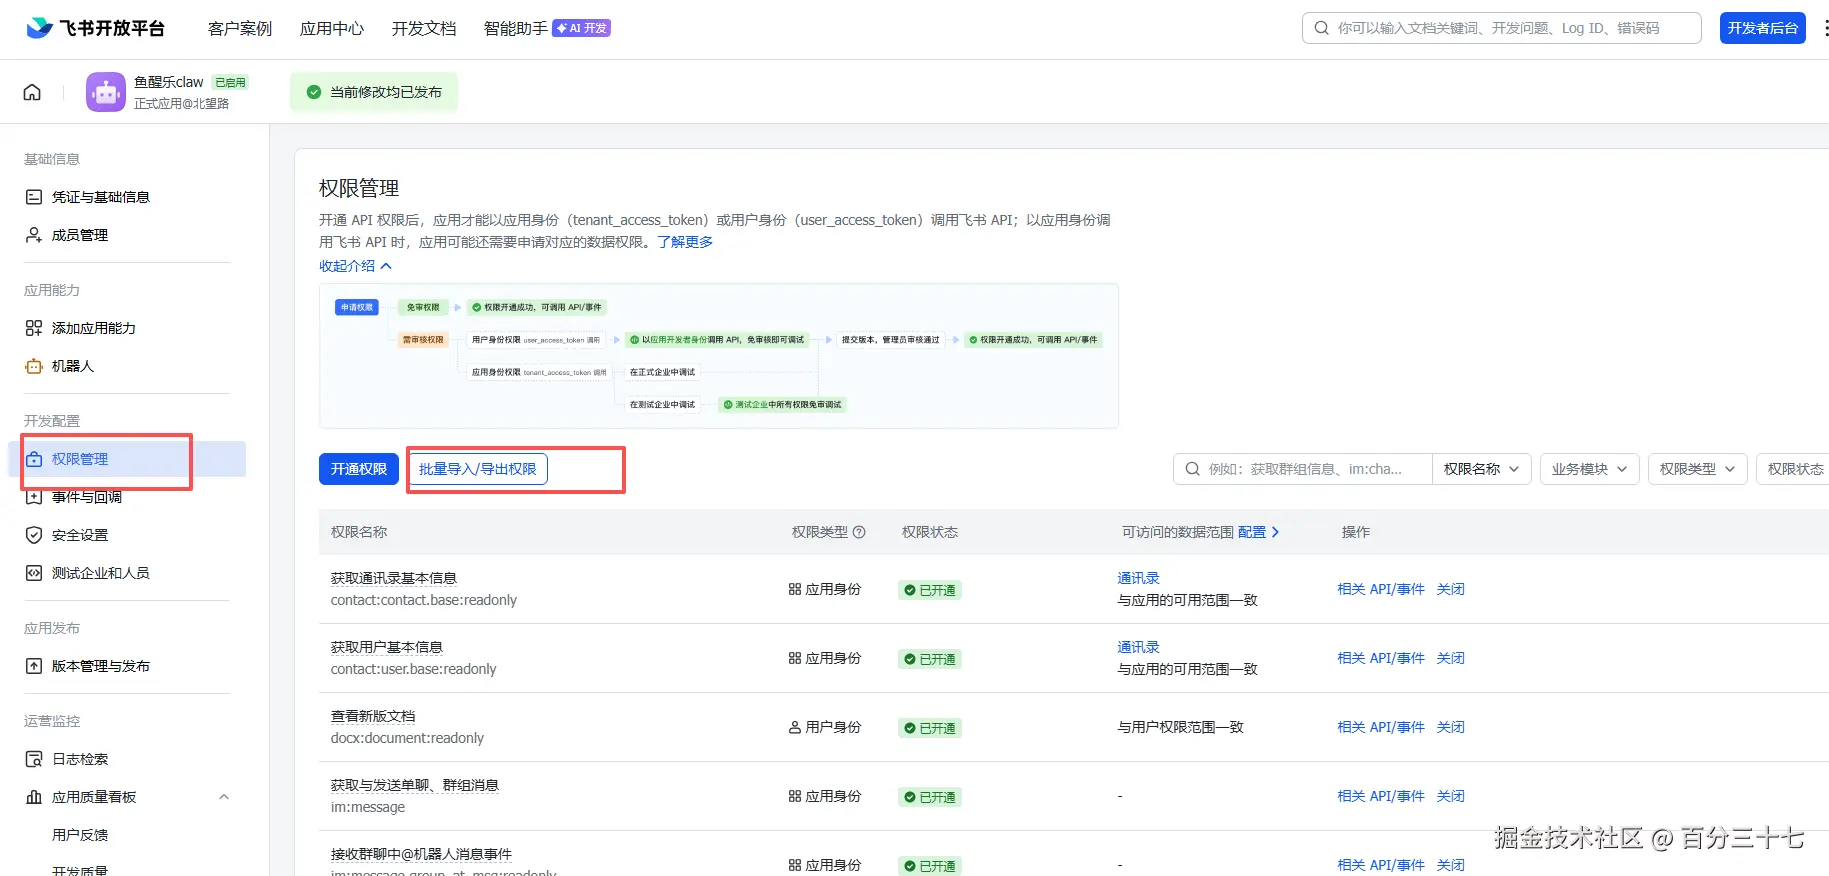Click the 应用质量看板 chart icon
This screenshot has height=876, width=1829.
[x=34, y=797]
